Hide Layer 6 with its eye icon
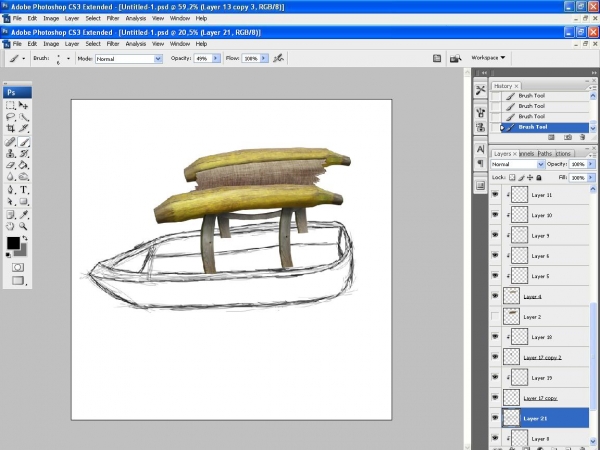The width and height of the screenshot is (600, 450). click(495, 255)
